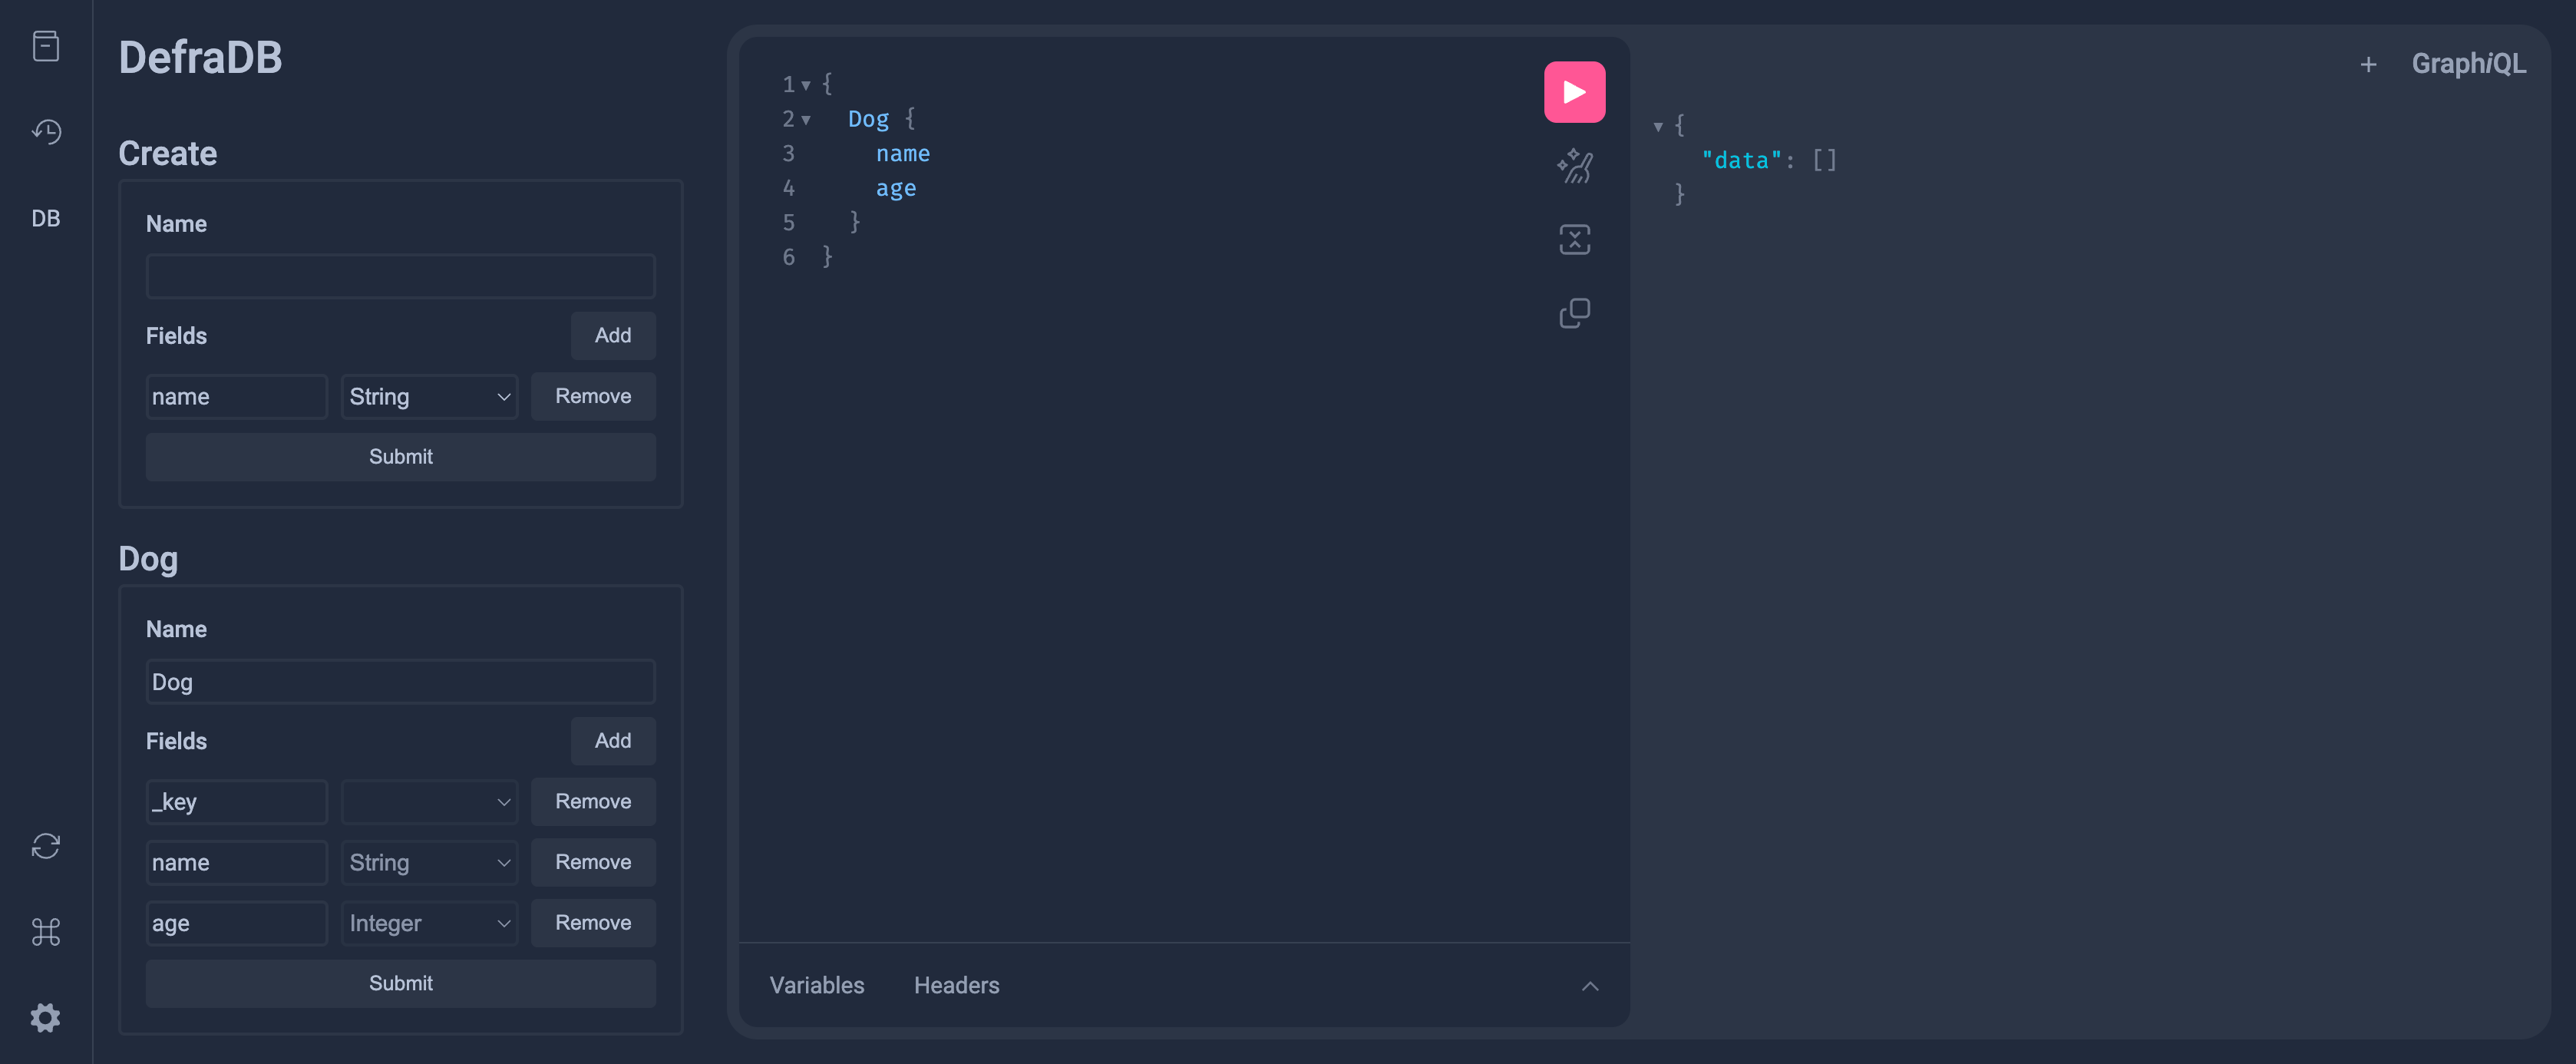2576x1064 pixels.
Task: Switch to the Headers tab
Action: tap(956, 986)
